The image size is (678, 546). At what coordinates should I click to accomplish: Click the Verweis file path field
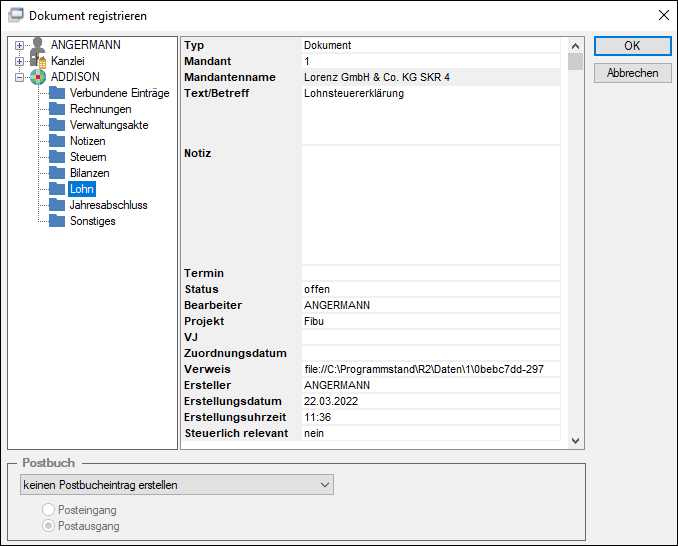coord(431,369)
